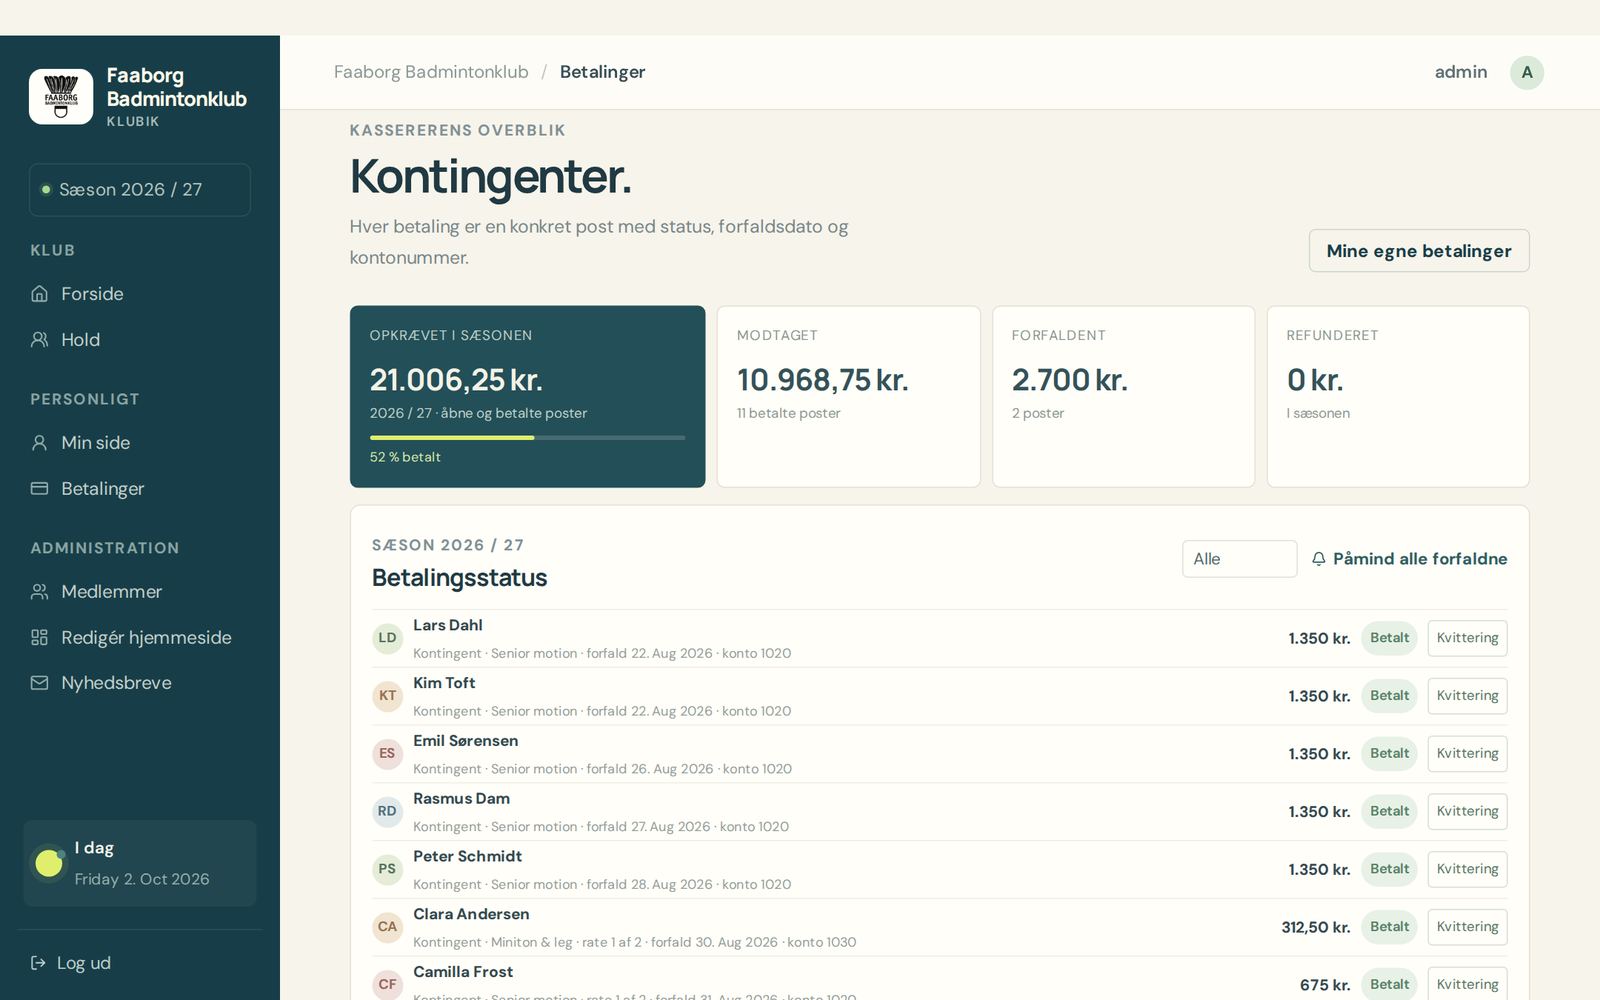1600x1000 pixels.
Task: Open Kvittering for Camilla Frost
Action: (x=1467, y=985)
